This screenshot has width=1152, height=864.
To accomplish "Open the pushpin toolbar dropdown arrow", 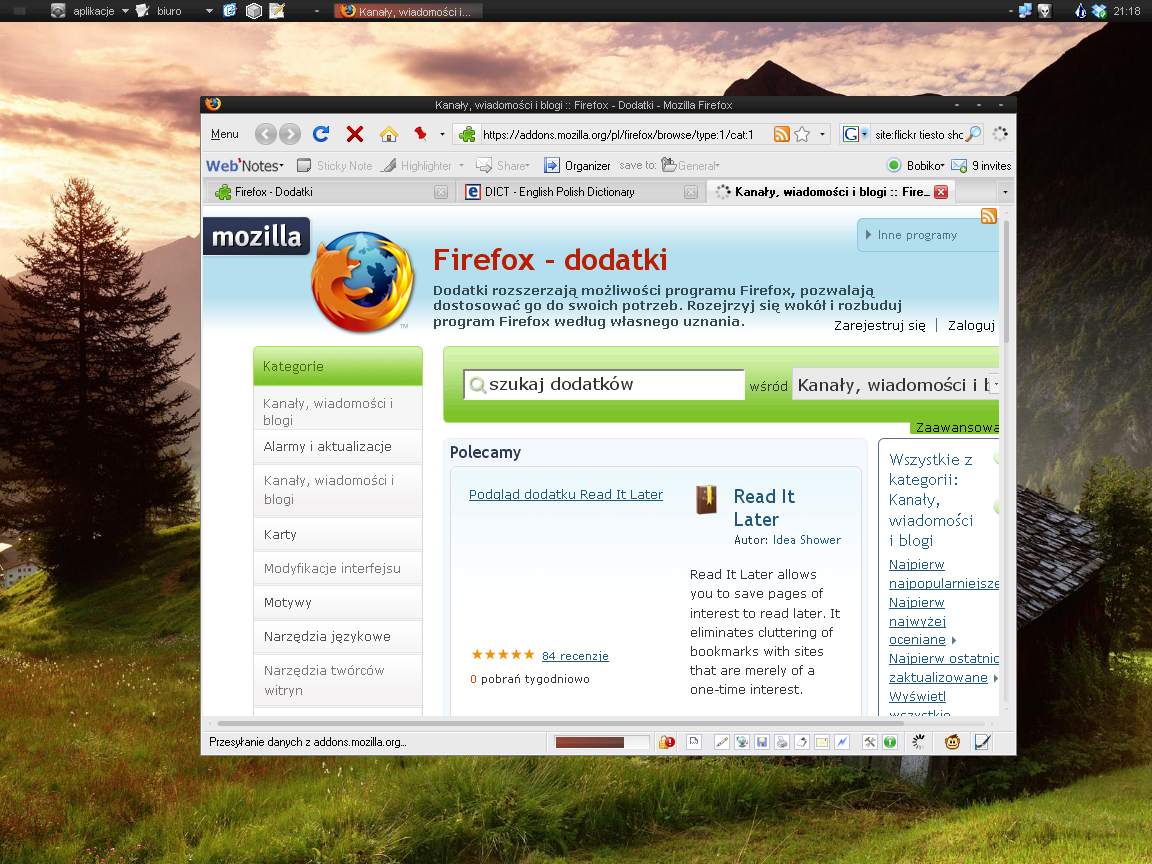I will [442, 134].
